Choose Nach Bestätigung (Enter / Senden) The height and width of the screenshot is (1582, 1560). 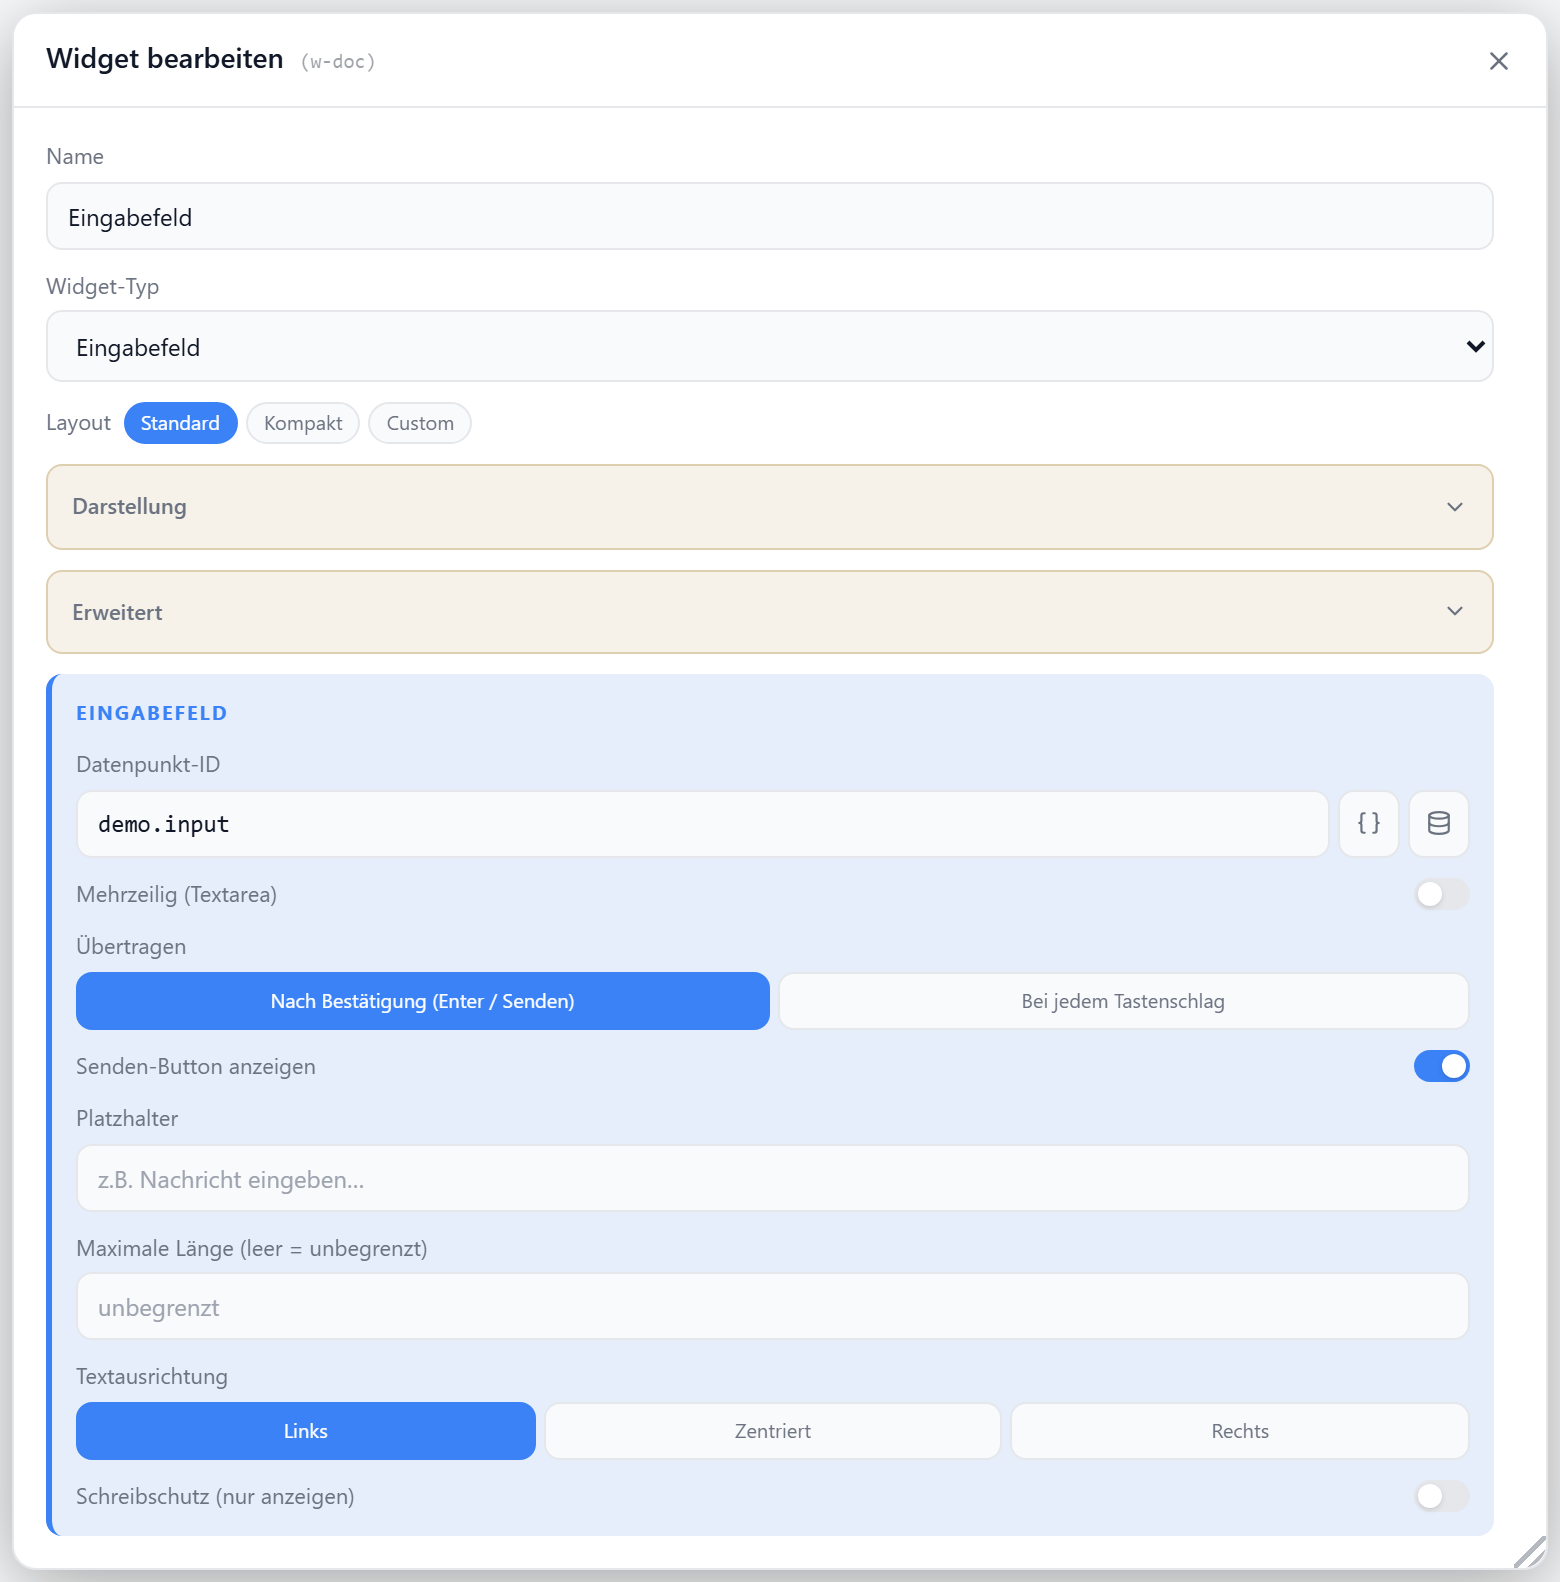coord(423,1001)
